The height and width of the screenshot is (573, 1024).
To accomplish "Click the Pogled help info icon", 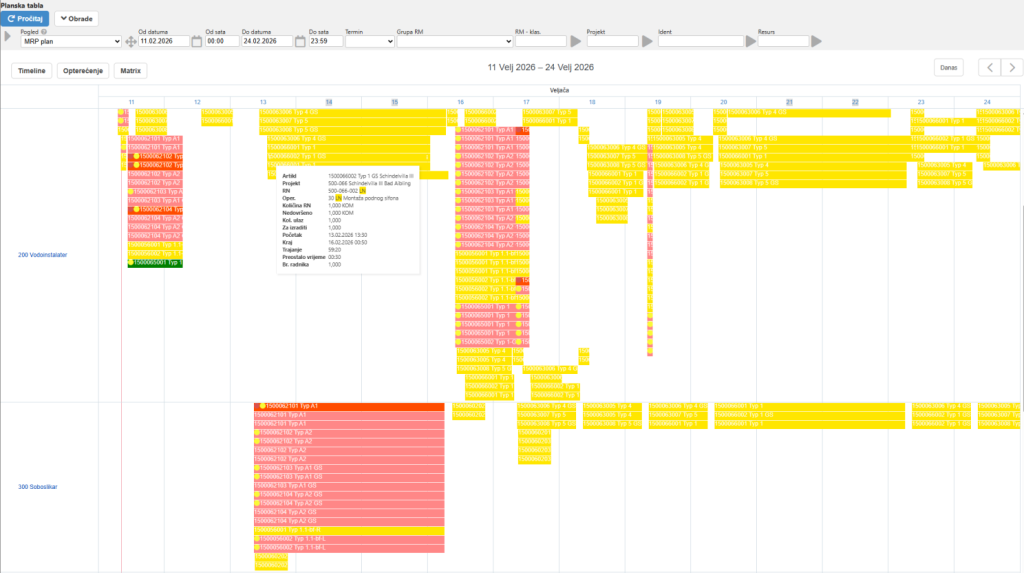I will tap(44, 31).
